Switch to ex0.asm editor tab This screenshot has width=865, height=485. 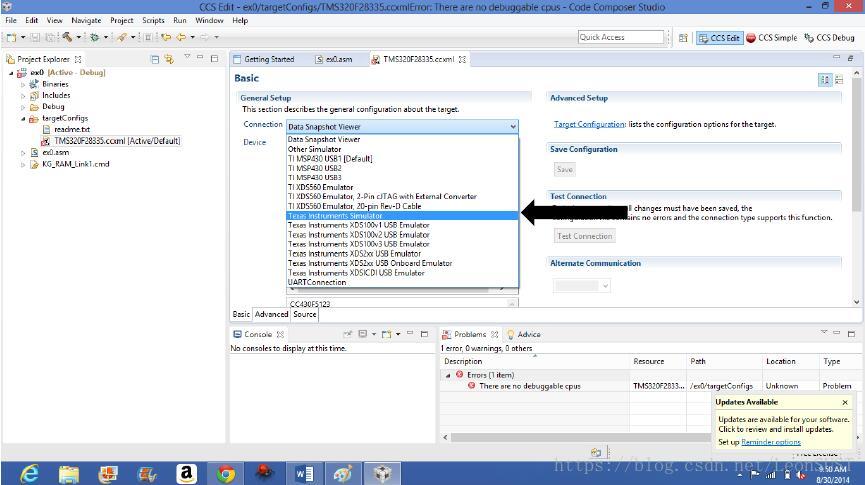334,59
